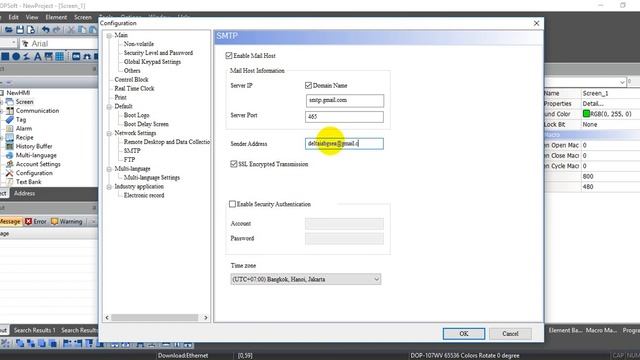This screenshot has height=360, width=640.
Task: Select Control Block in the tree
Action: [x=131, y=79]
